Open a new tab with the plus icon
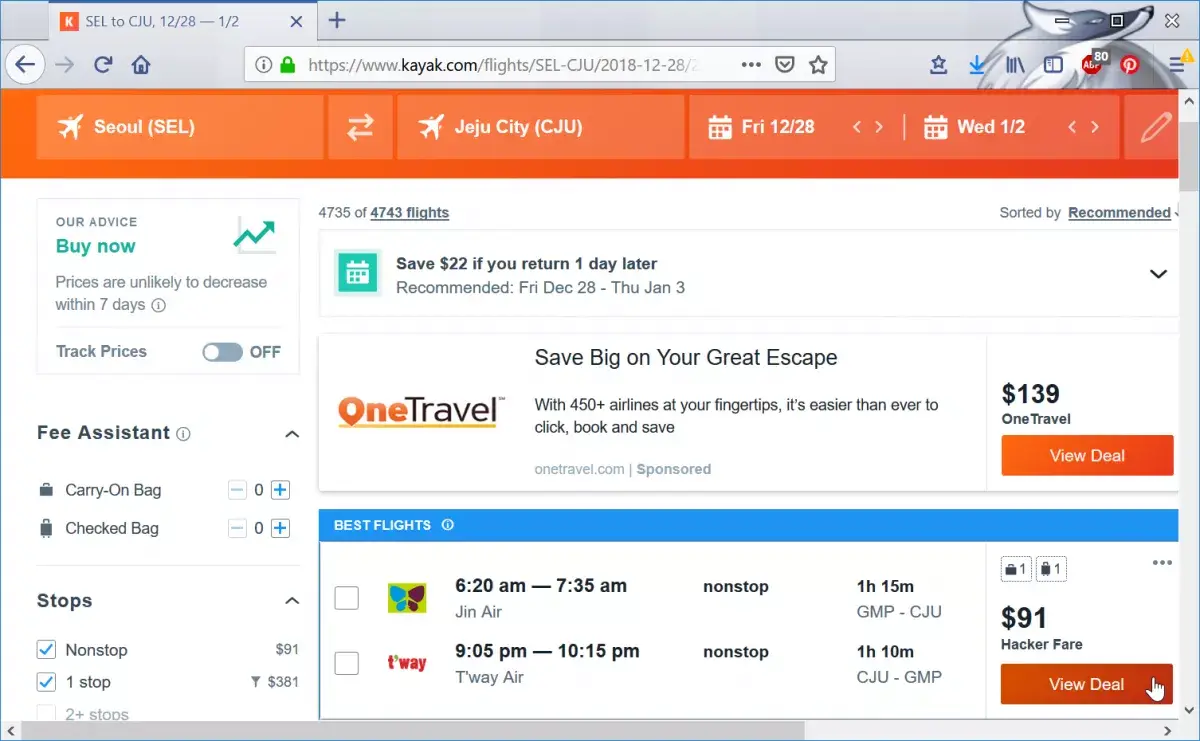 point(337,20)
